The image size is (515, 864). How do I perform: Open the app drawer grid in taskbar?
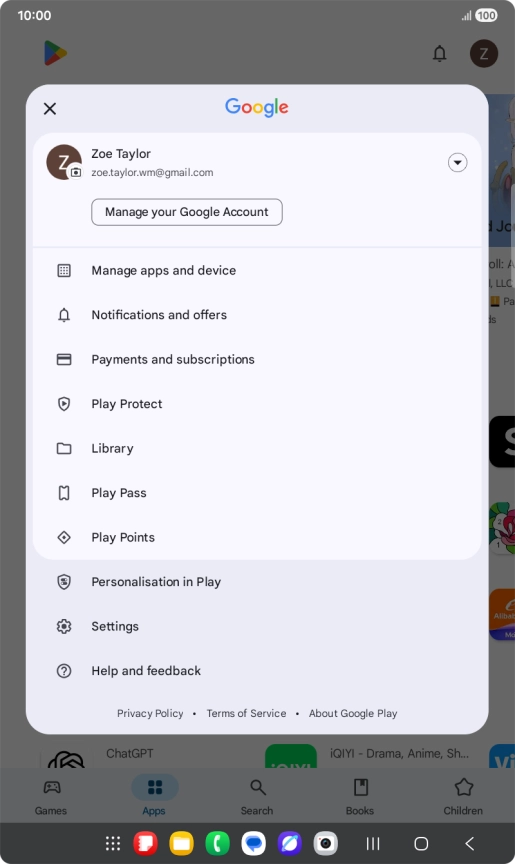pyautogui.click(x=113, y=843)
